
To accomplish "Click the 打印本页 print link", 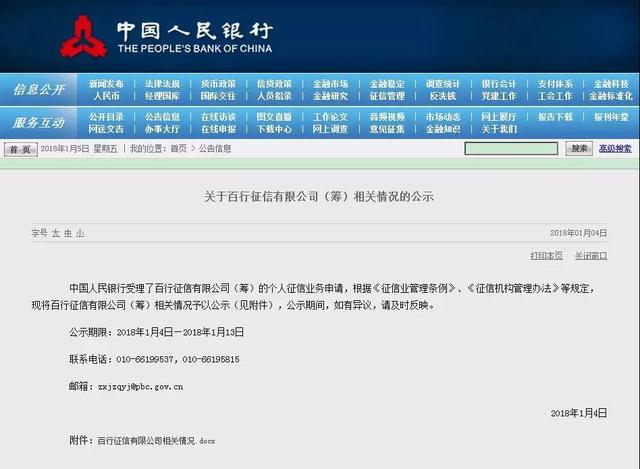I will pos(547,256).
